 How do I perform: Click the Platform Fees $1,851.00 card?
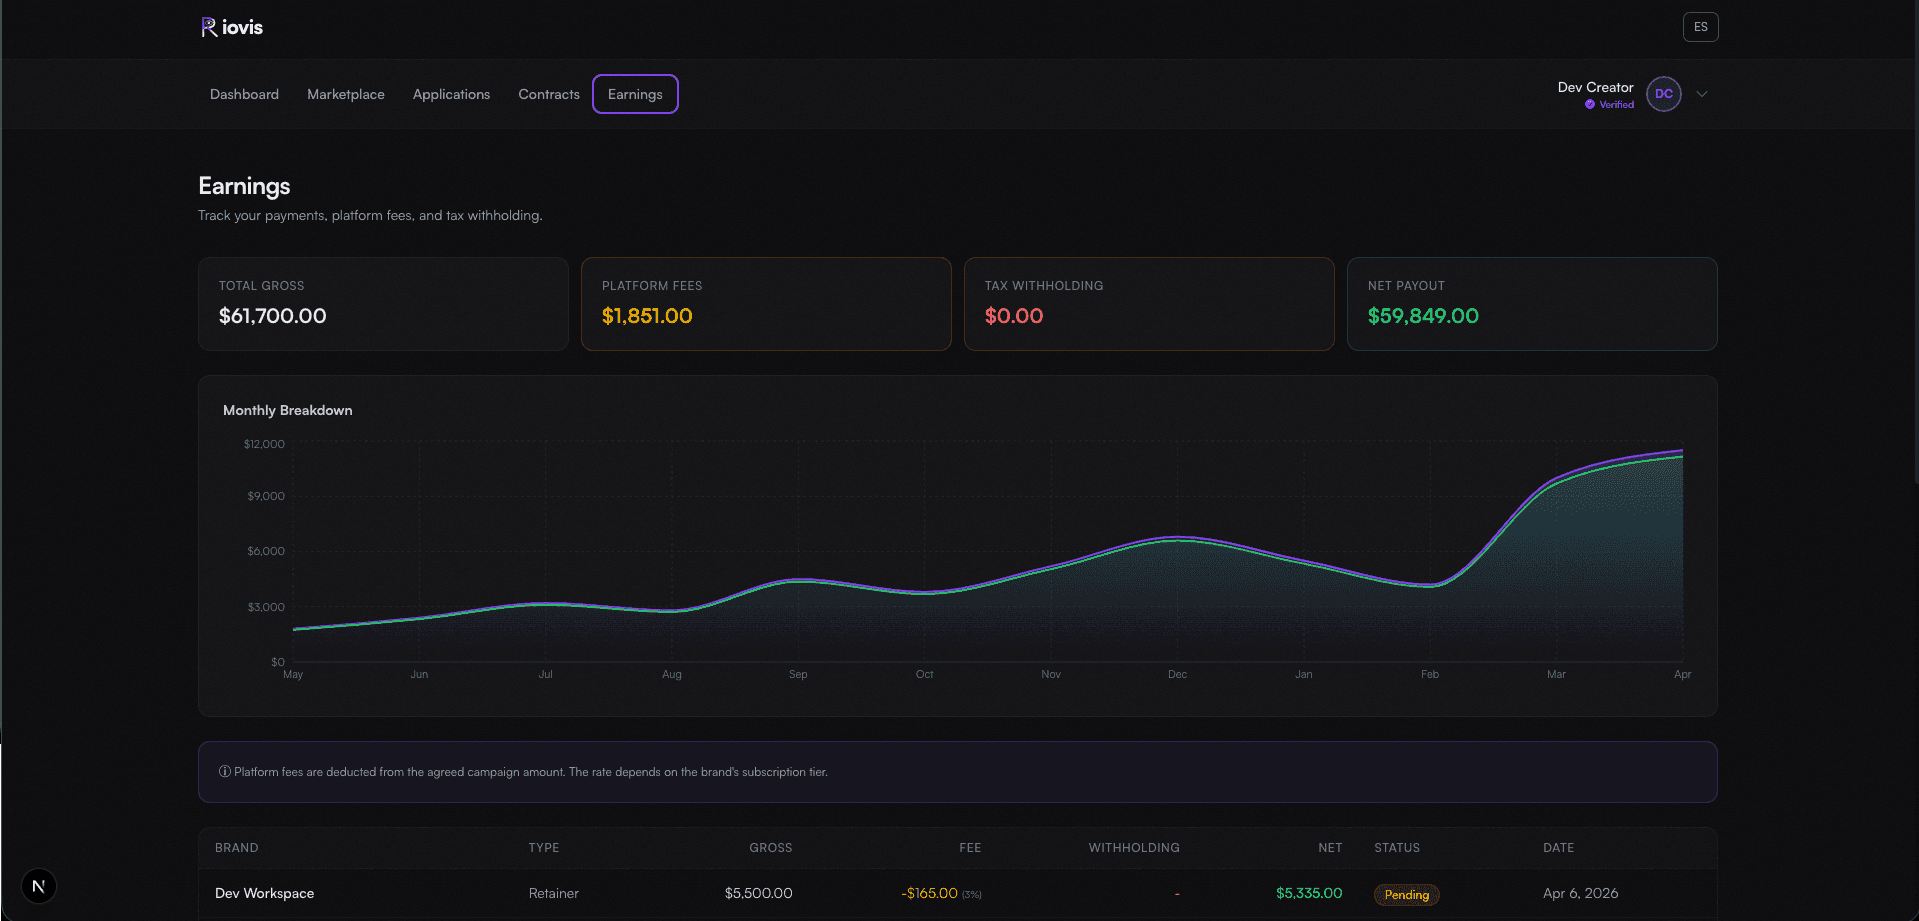pos(766,304)
